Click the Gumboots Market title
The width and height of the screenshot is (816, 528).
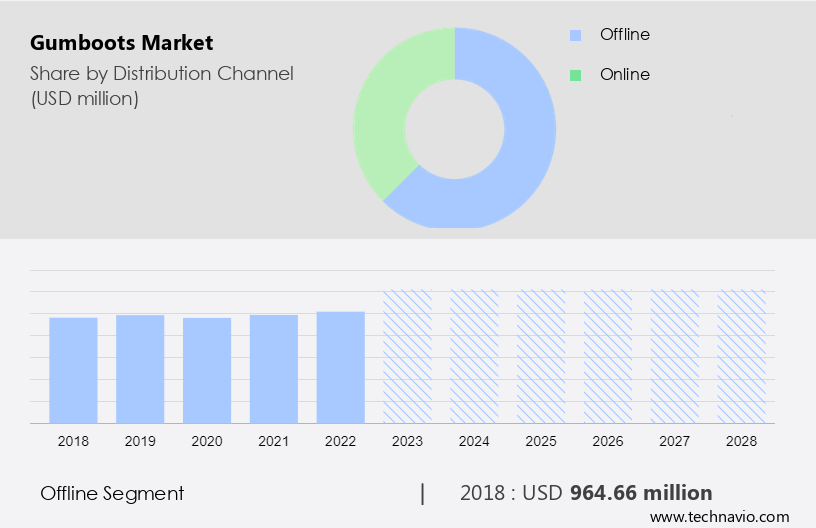pyautogui.click(x=121, y=43)
